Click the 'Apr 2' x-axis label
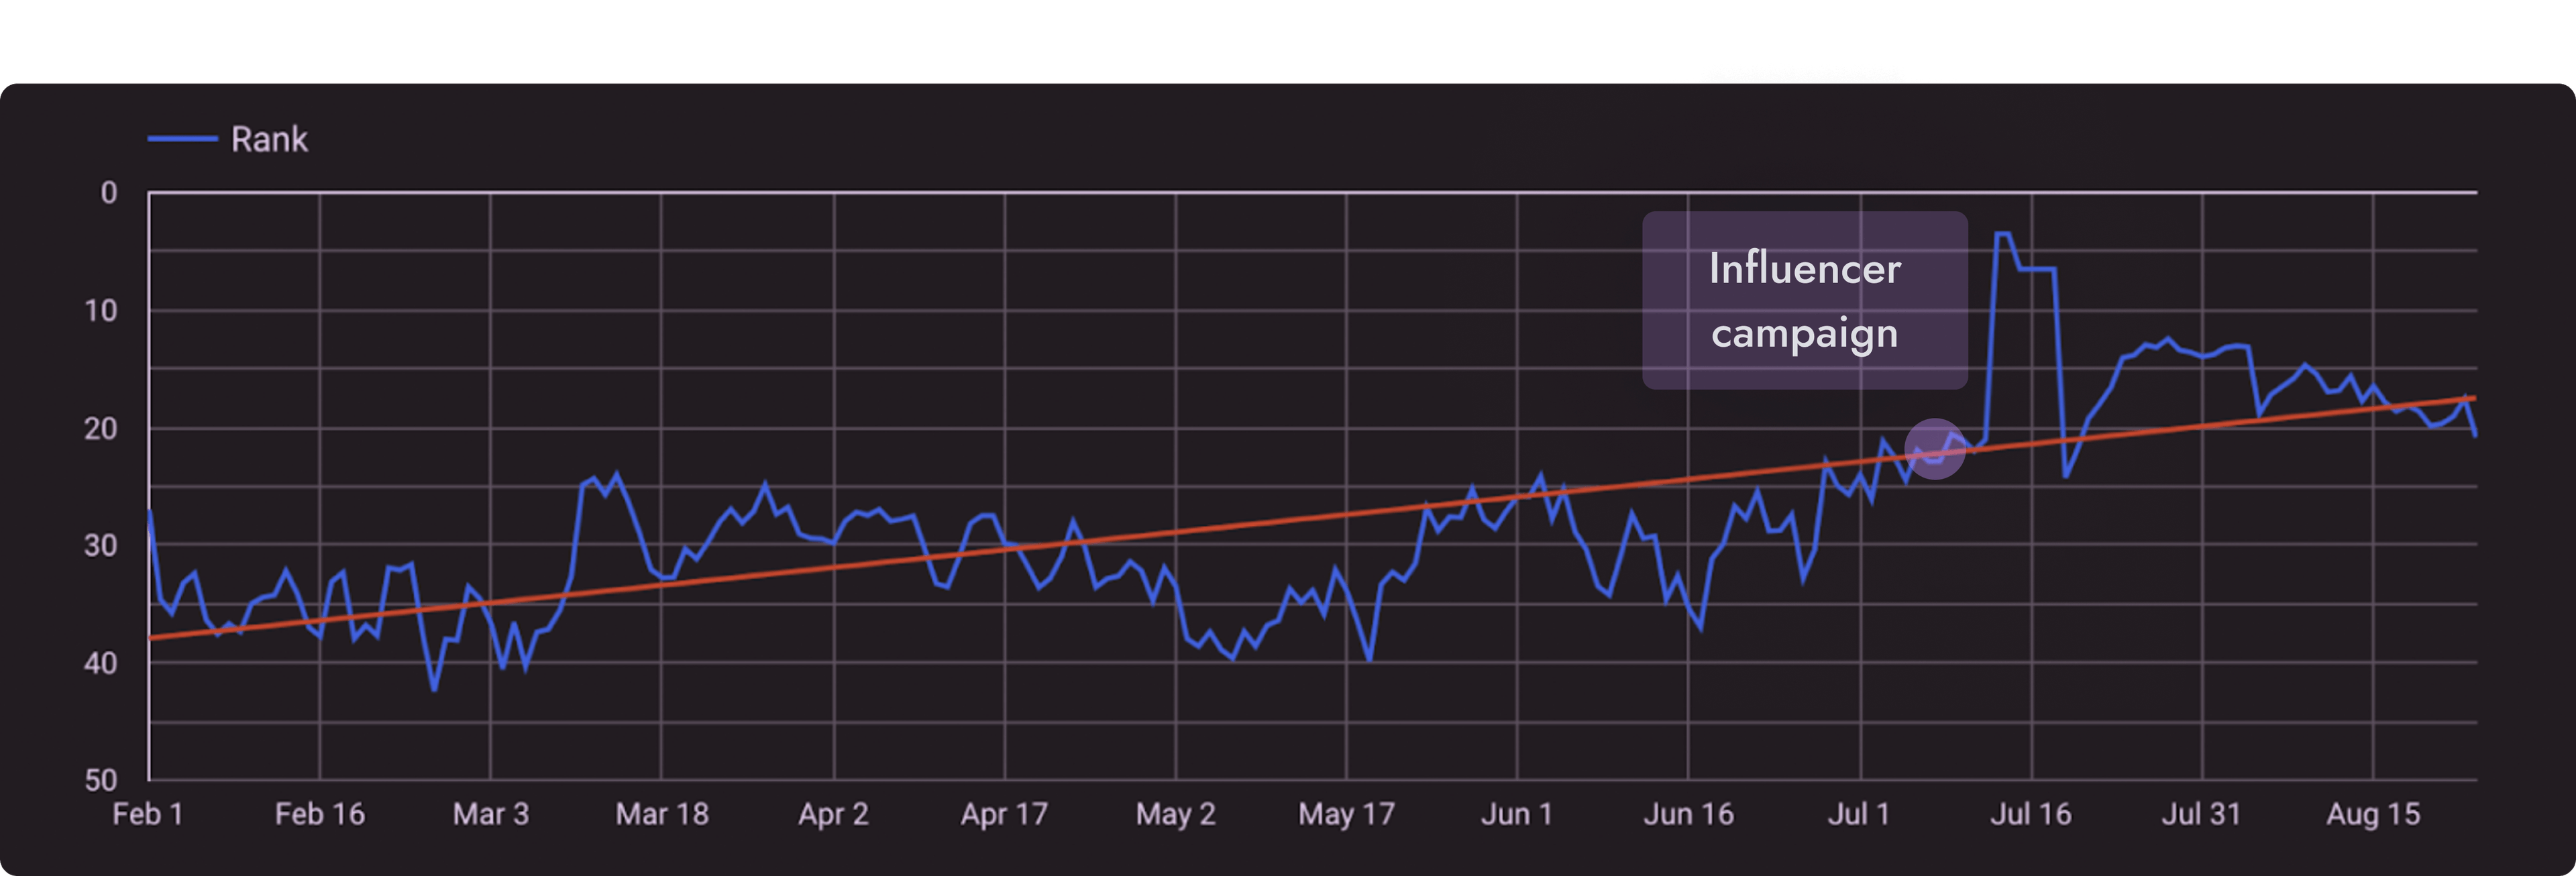Image resolution: width=2576 pixels, height=876 pixels. tap(833, 815)
